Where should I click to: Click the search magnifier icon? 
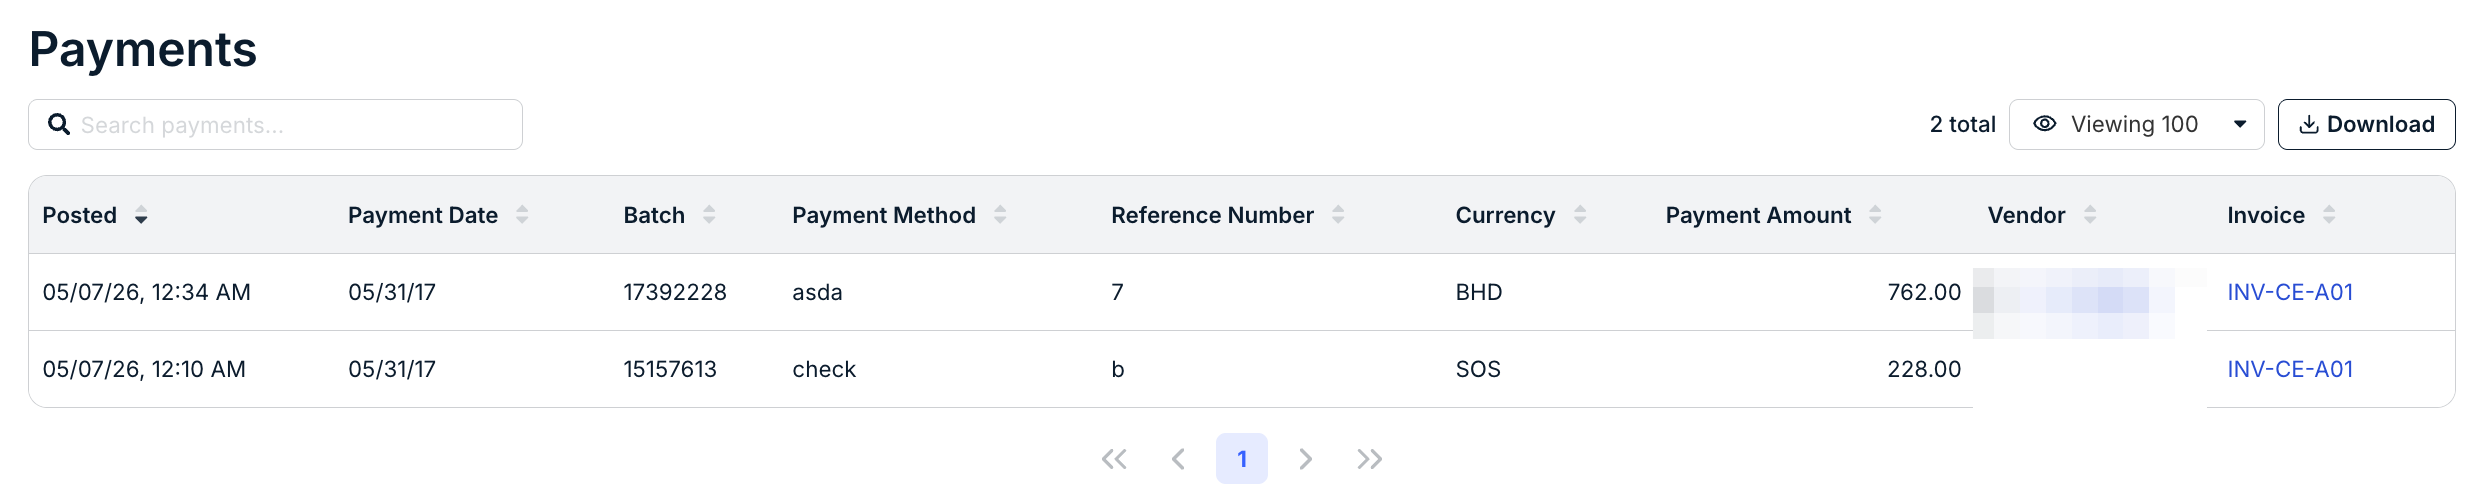coord(59,124)
